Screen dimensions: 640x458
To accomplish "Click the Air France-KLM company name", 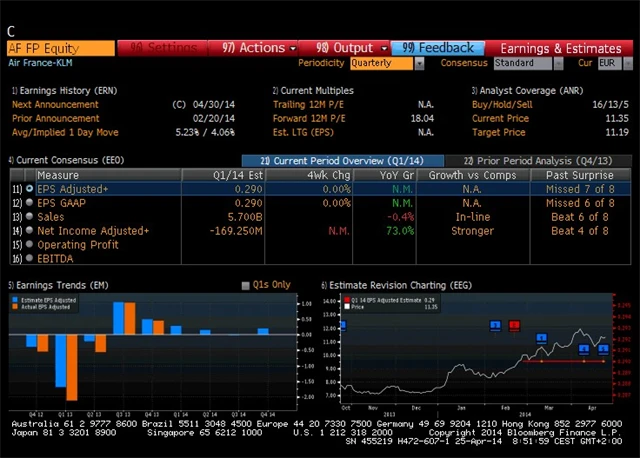I will point(40,63).
